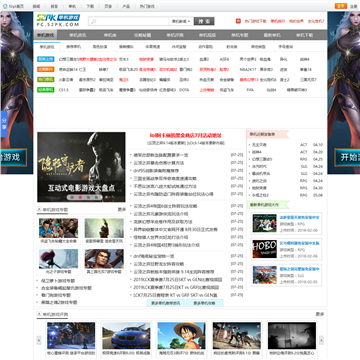
Task: Click the 52PK site logo
Action: click(x=58, y=20)
